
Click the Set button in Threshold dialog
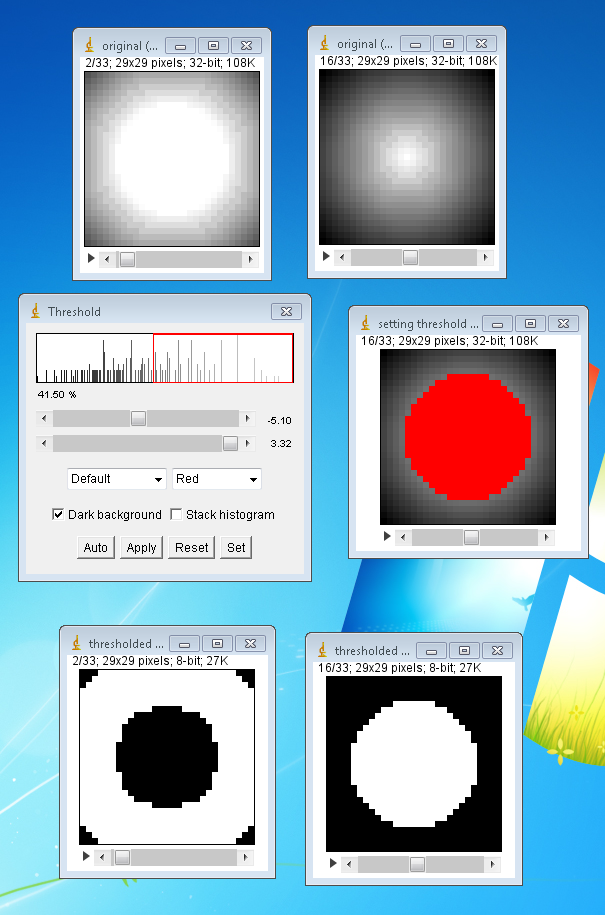(x=236, y=548)
